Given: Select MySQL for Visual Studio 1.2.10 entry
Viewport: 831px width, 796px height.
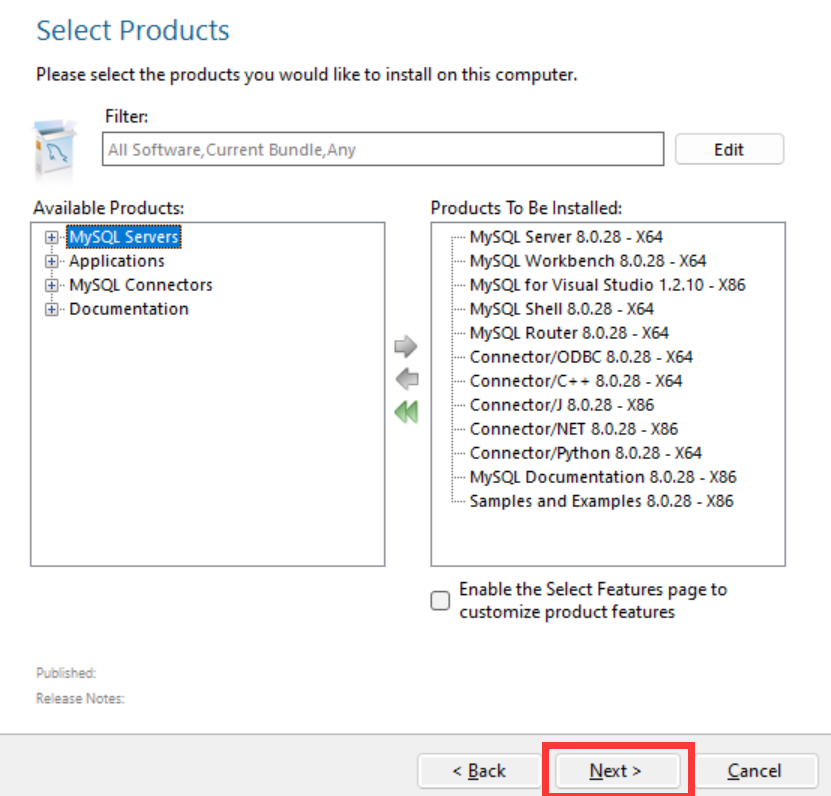Looking at the screenshot, I should click(607, 285).
